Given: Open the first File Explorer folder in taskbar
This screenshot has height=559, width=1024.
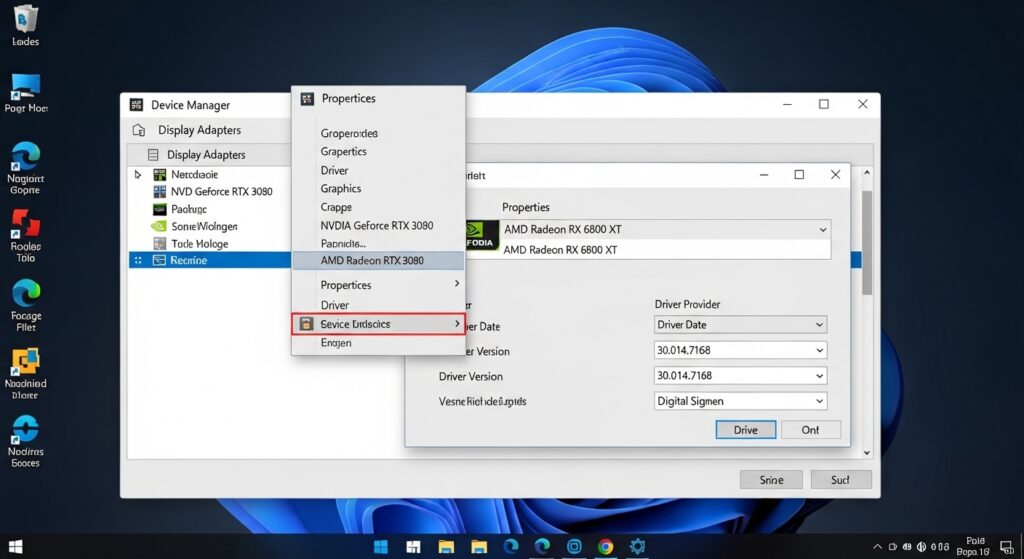Looking at the screenshot, I should [x=446, y=546].
